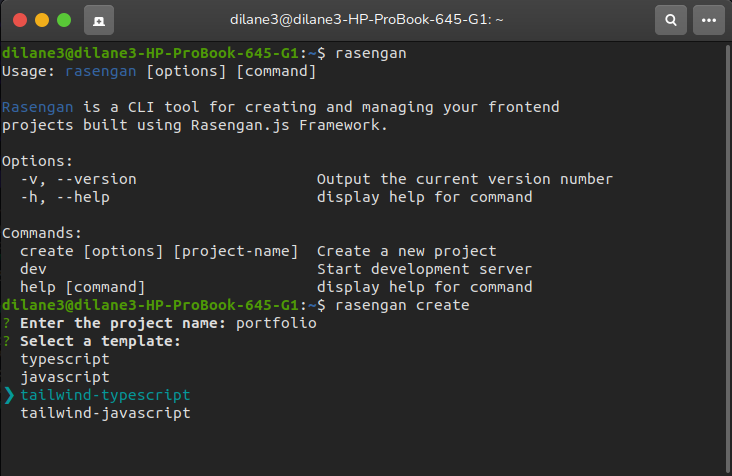Select the typescript template option
This screenshot has width=732, height=476.
click(x=65, y=359)
